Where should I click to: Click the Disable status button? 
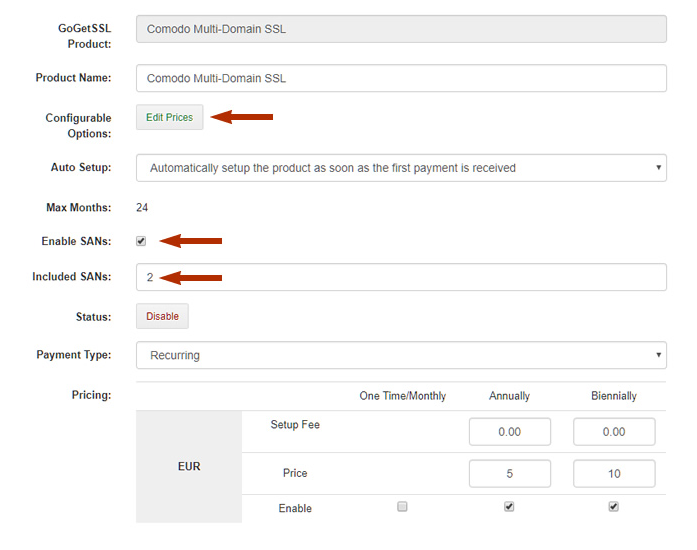162,316
